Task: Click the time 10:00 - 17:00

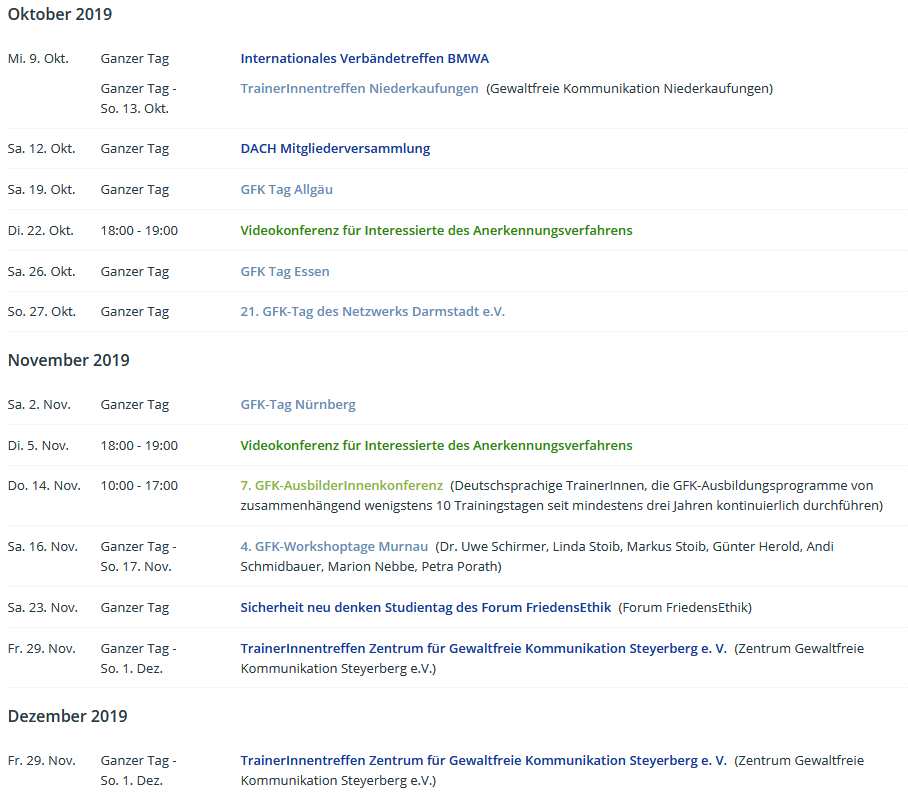Action: (139, 485)
